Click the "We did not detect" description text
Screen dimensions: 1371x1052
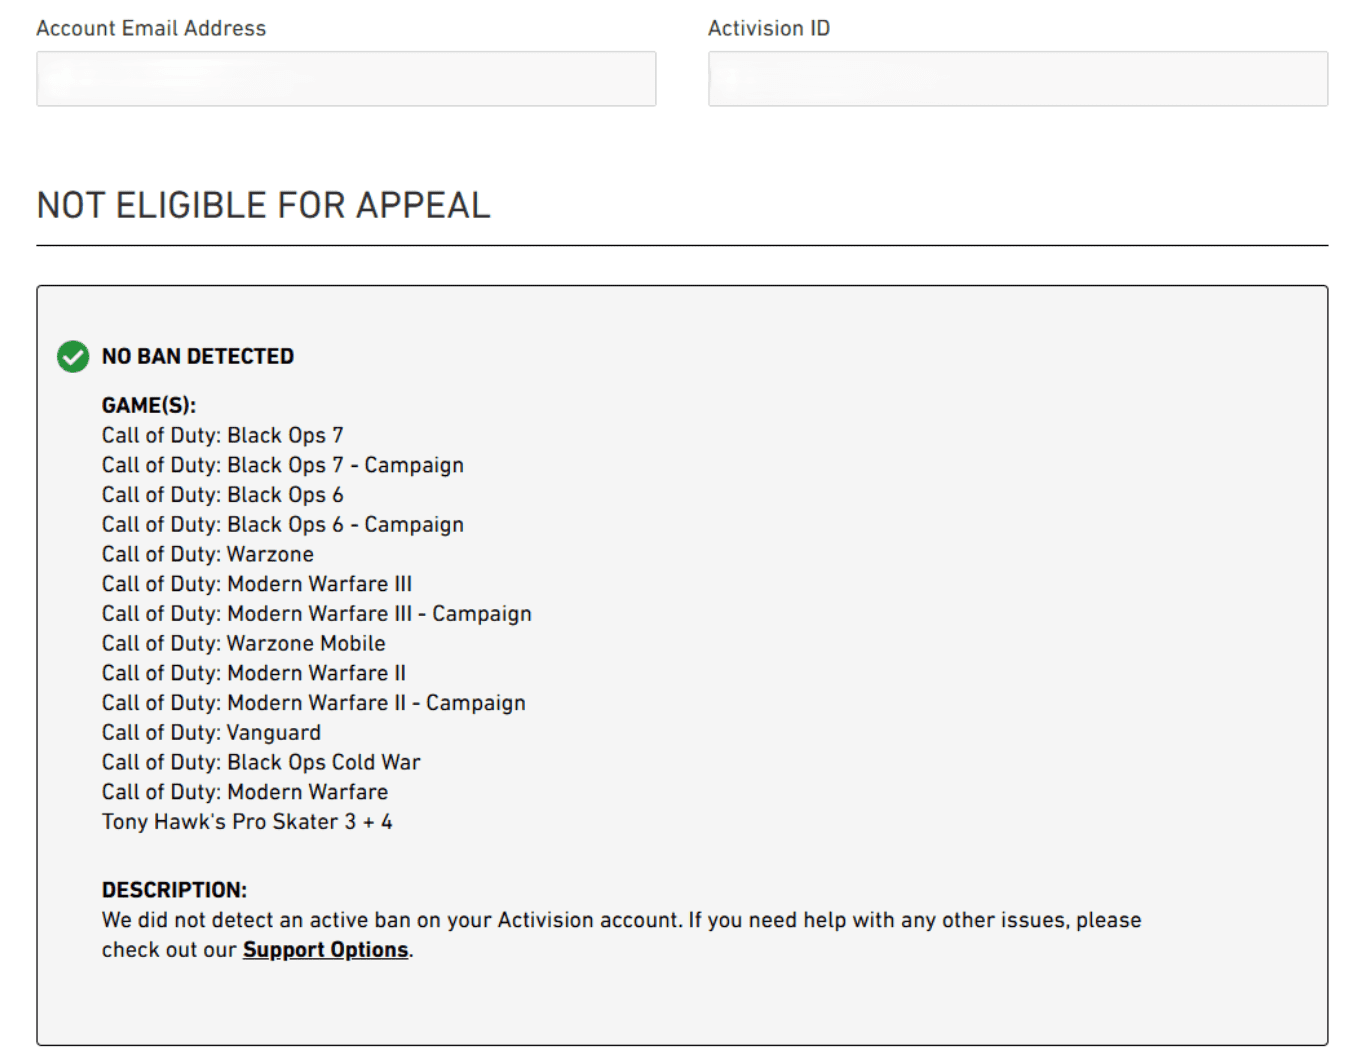pos(620,920)
